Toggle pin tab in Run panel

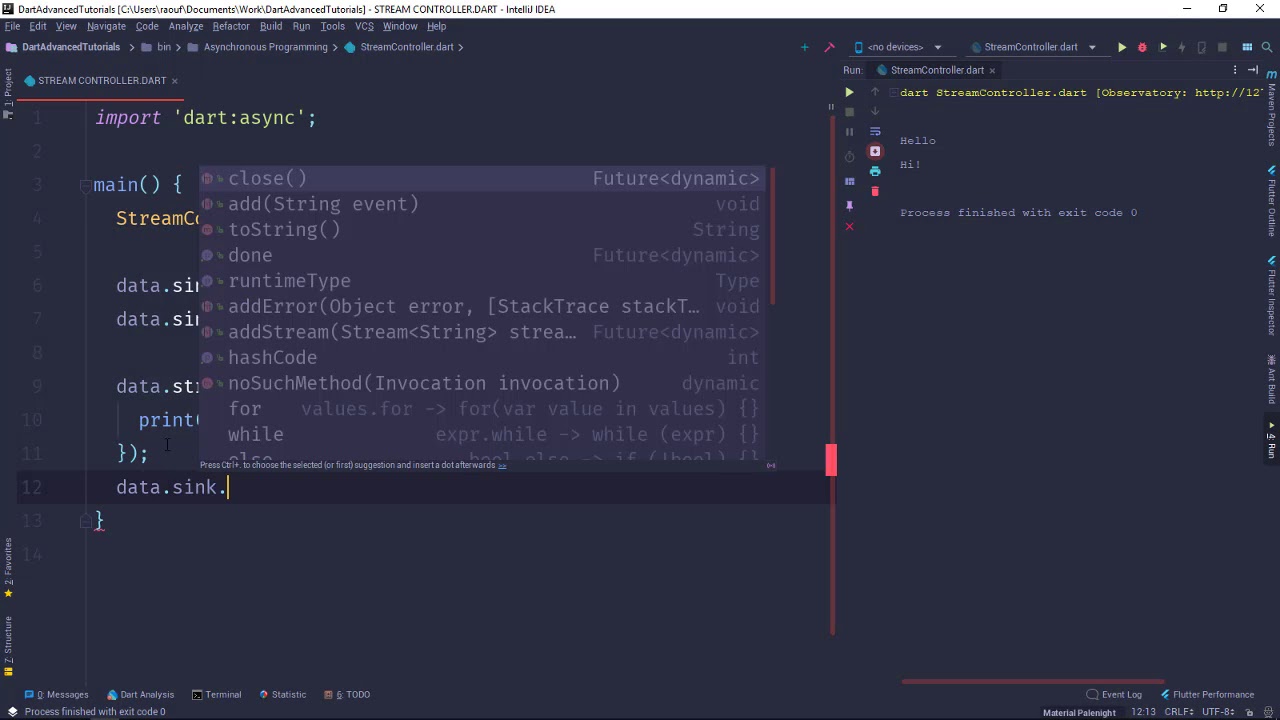[x=849, y=205]
